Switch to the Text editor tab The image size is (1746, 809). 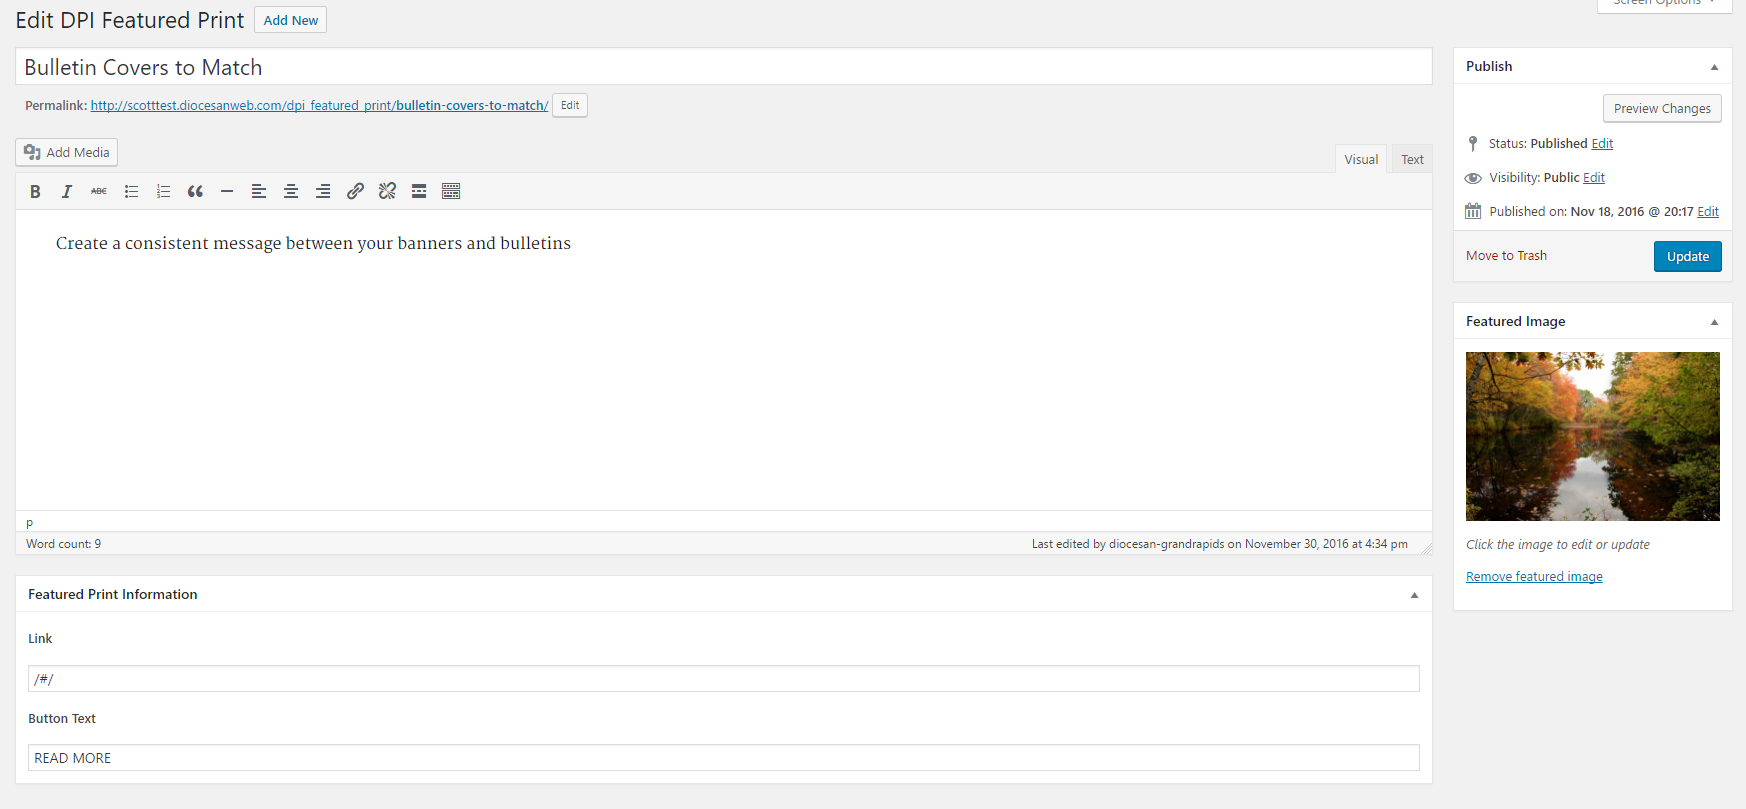click(x=1412, y=160)
